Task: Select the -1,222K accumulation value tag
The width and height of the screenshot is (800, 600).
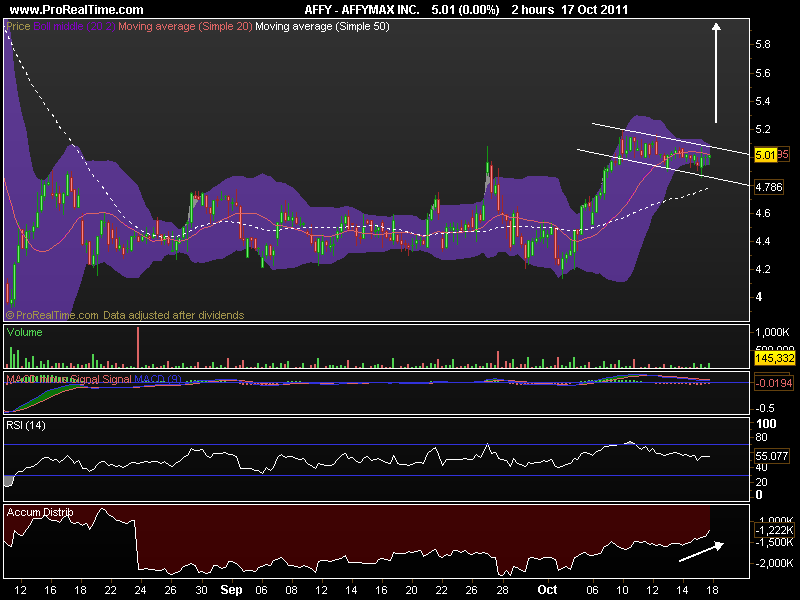Action: coord(774,530)
